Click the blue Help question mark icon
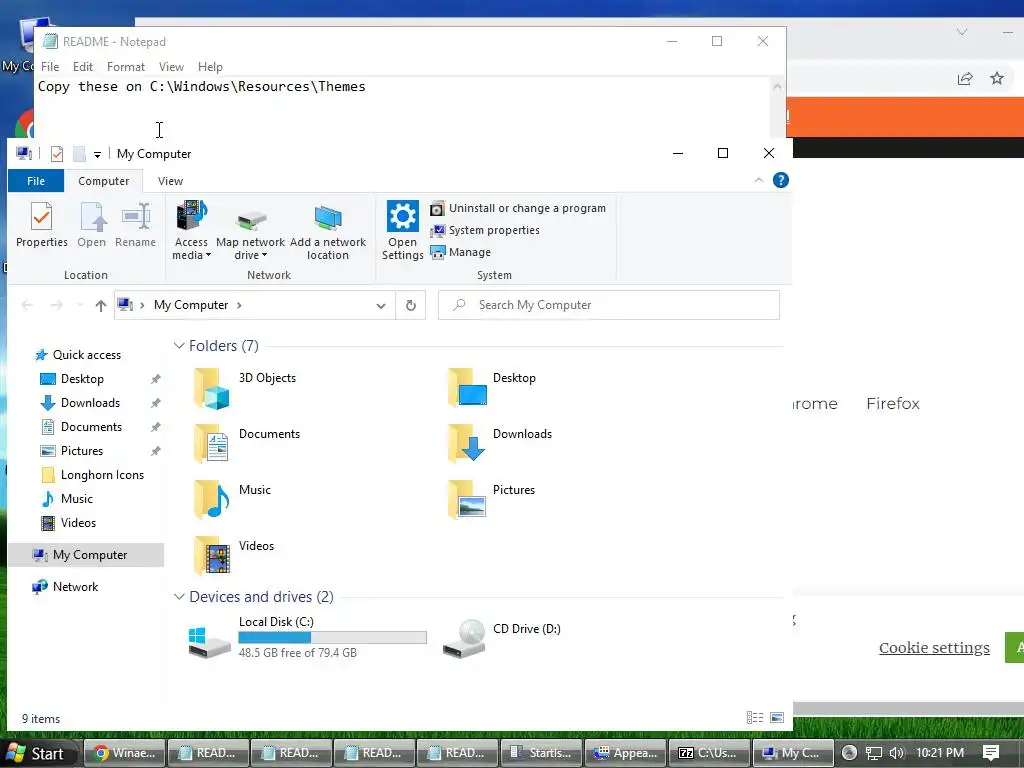 click(x=780, y=180)
